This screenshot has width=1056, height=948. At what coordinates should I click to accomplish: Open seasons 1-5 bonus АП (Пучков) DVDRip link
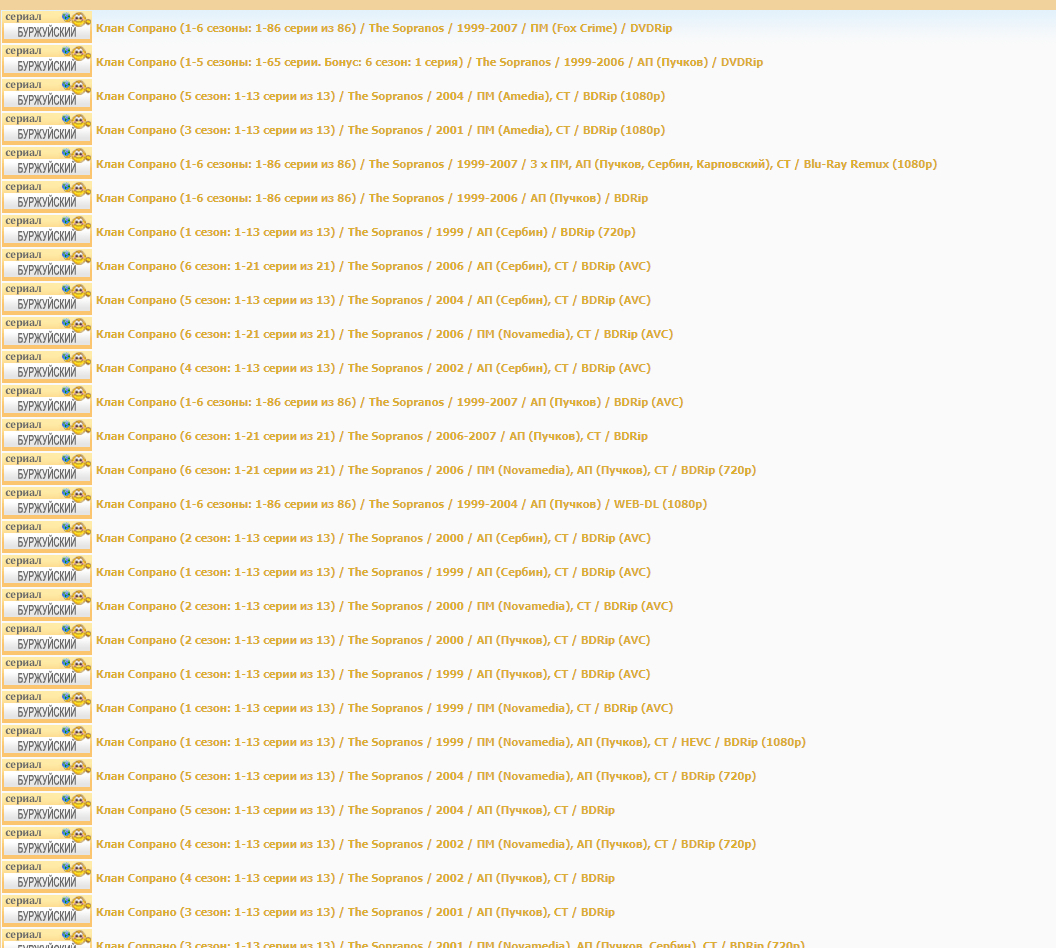click(x=429, y=62)
